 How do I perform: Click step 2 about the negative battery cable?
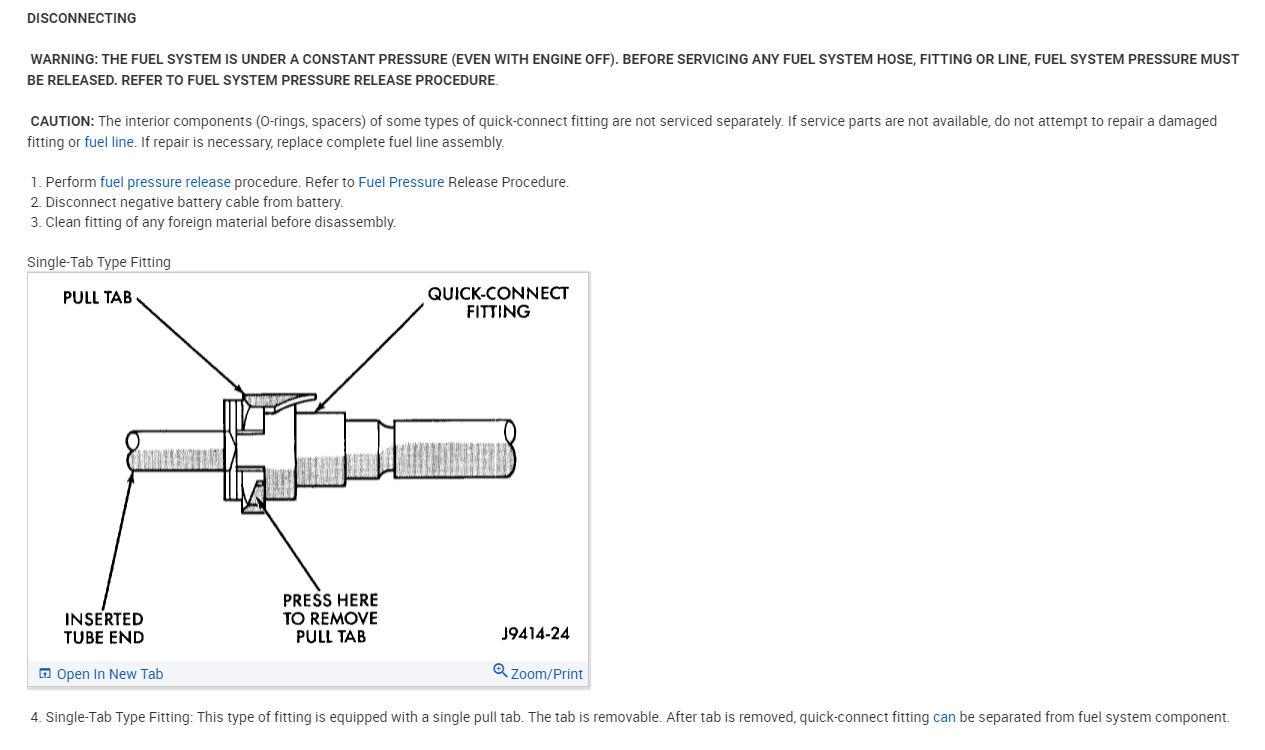click(x=194, y=202)
